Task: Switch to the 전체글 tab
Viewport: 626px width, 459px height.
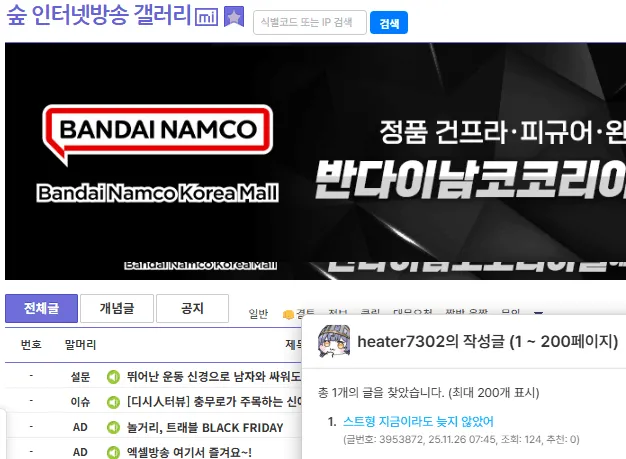Action: 42,308
